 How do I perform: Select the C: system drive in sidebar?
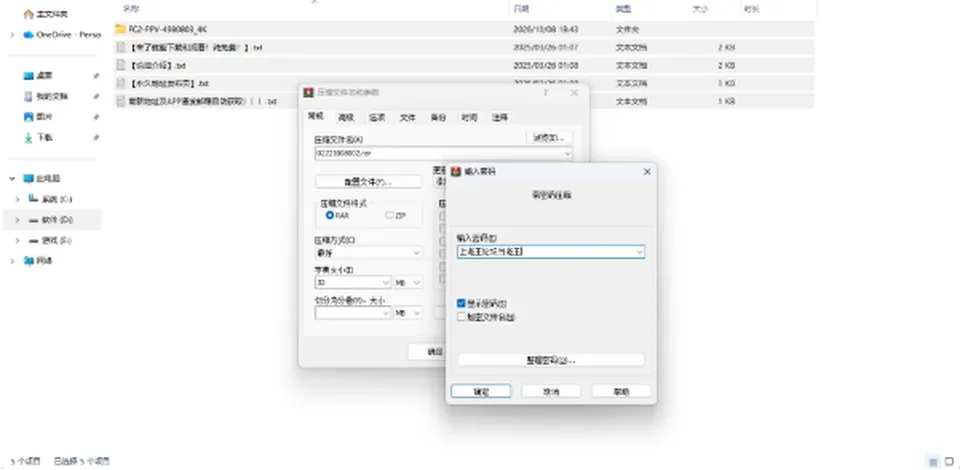[x=50, y=199]
